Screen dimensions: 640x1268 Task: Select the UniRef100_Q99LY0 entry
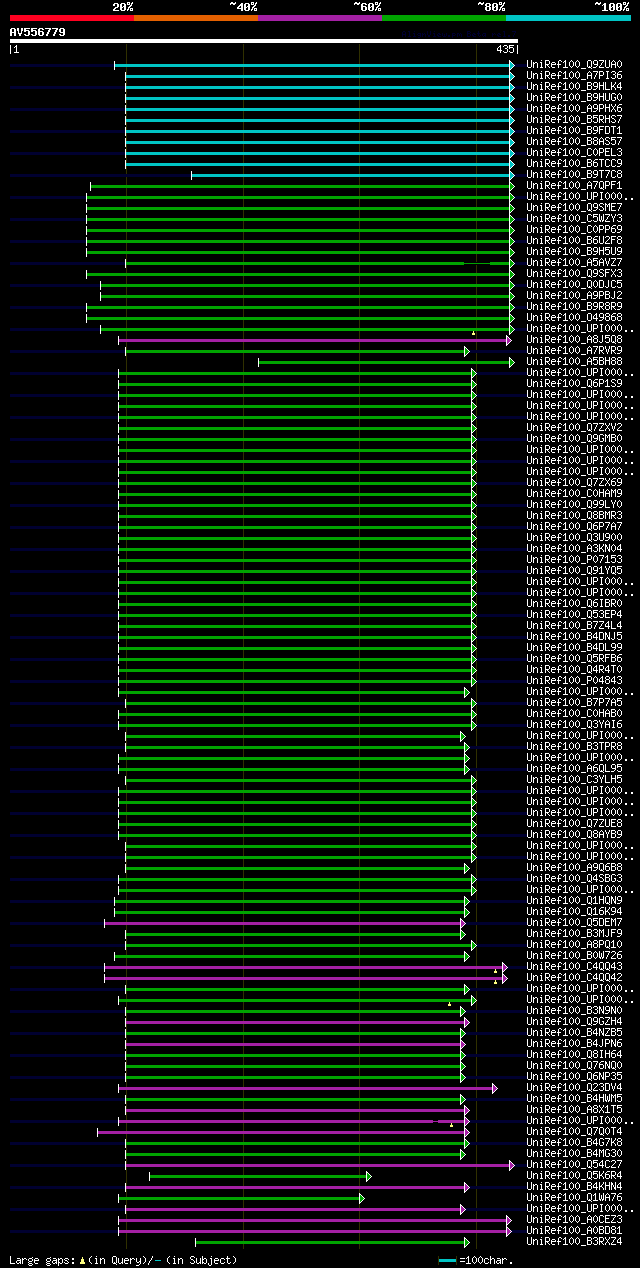point(574,505)
